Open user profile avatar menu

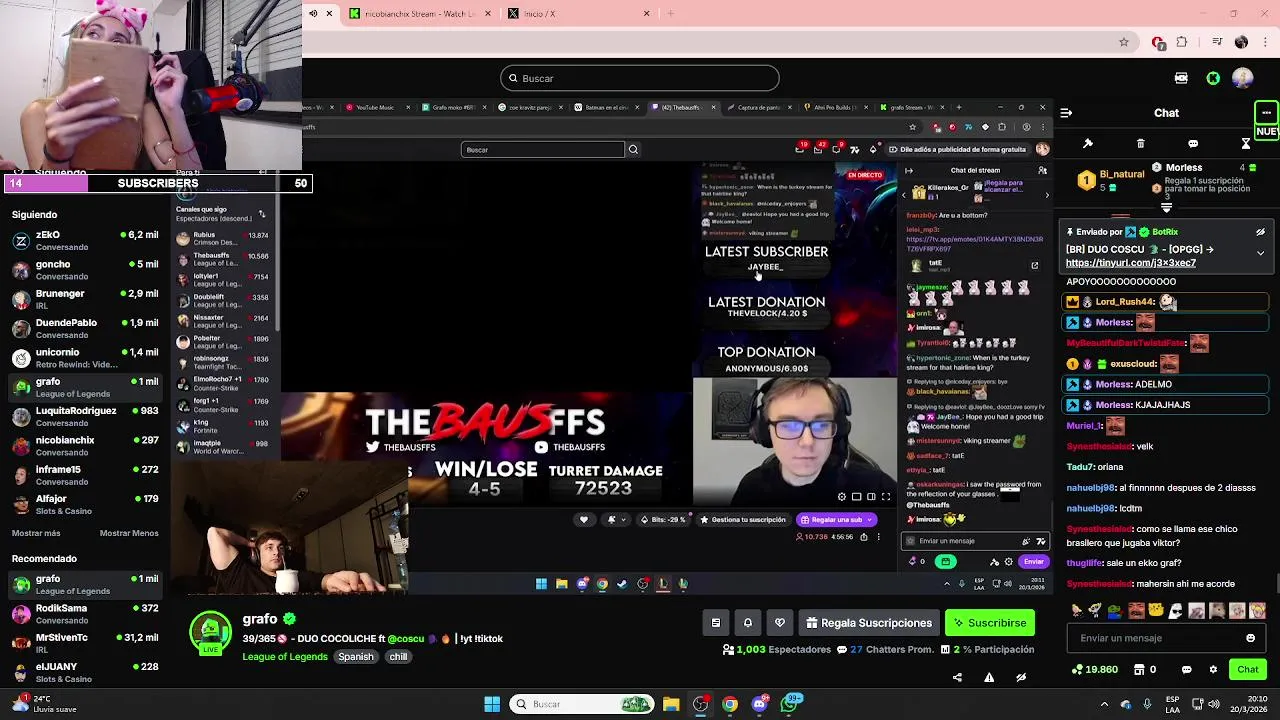(1242, 78)
